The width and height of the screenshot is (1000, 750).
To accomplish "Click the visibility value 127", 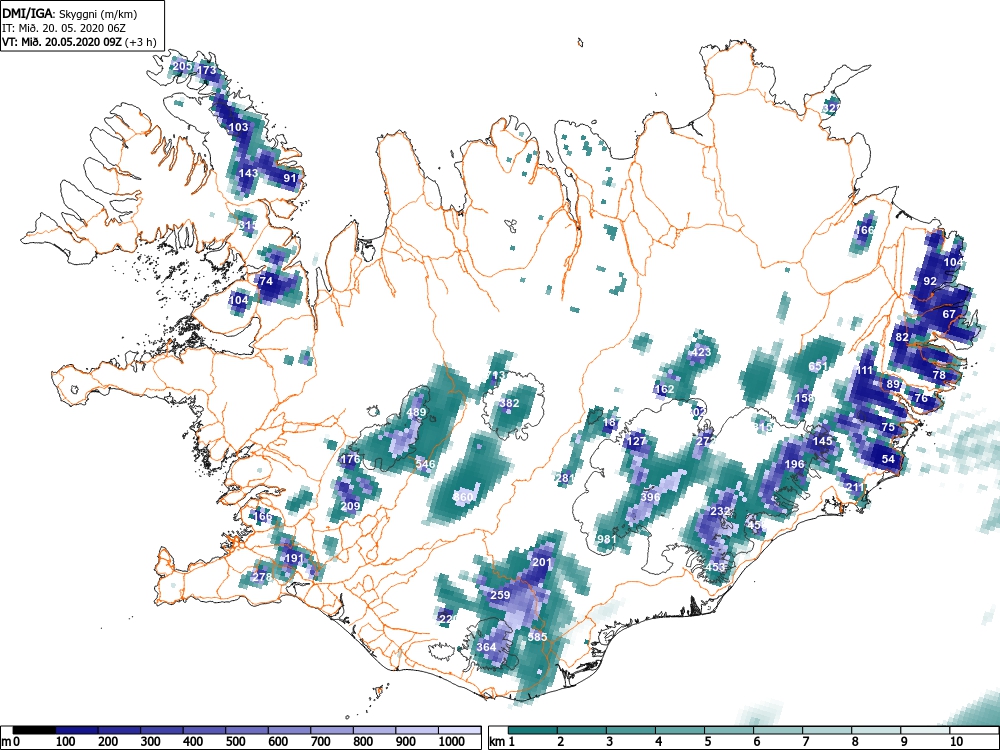I will click(x=636, y=441).
